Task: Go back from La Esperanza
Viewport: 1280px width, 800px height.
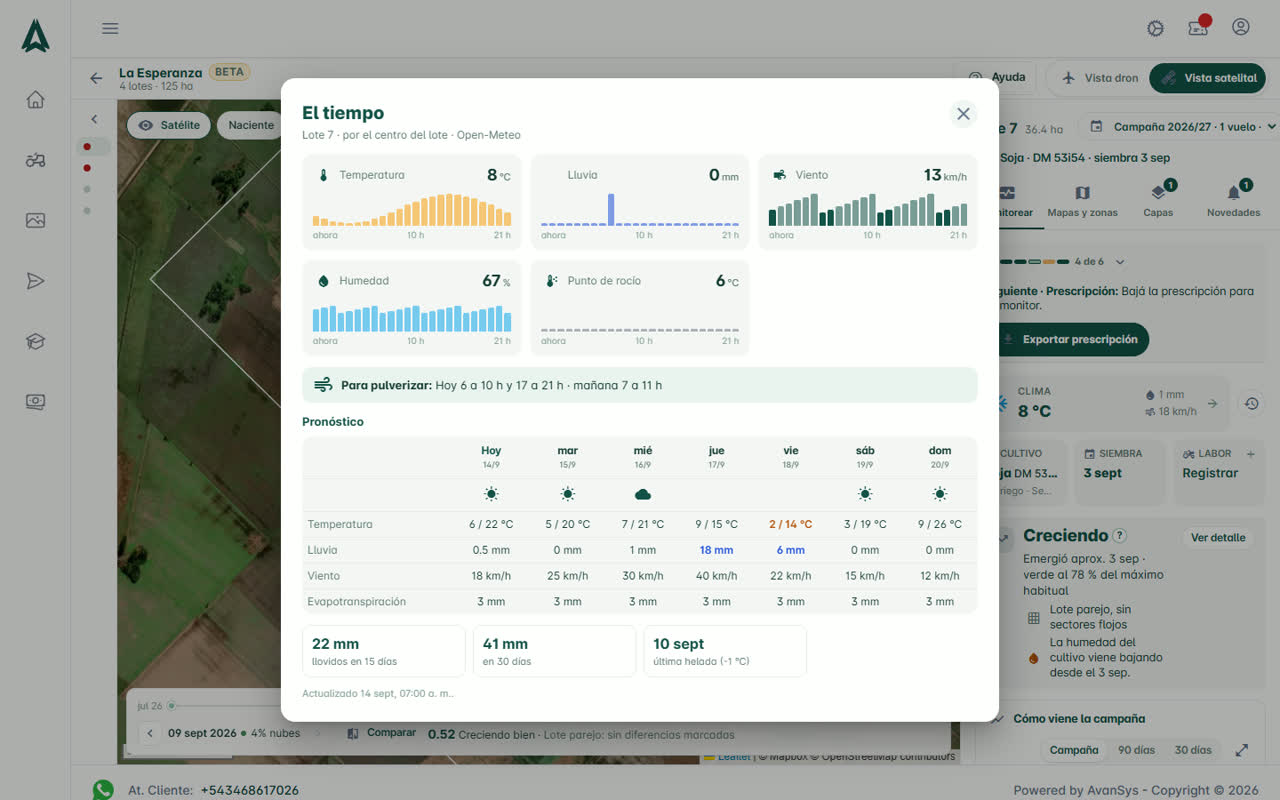Action: (x=96, y=78)
